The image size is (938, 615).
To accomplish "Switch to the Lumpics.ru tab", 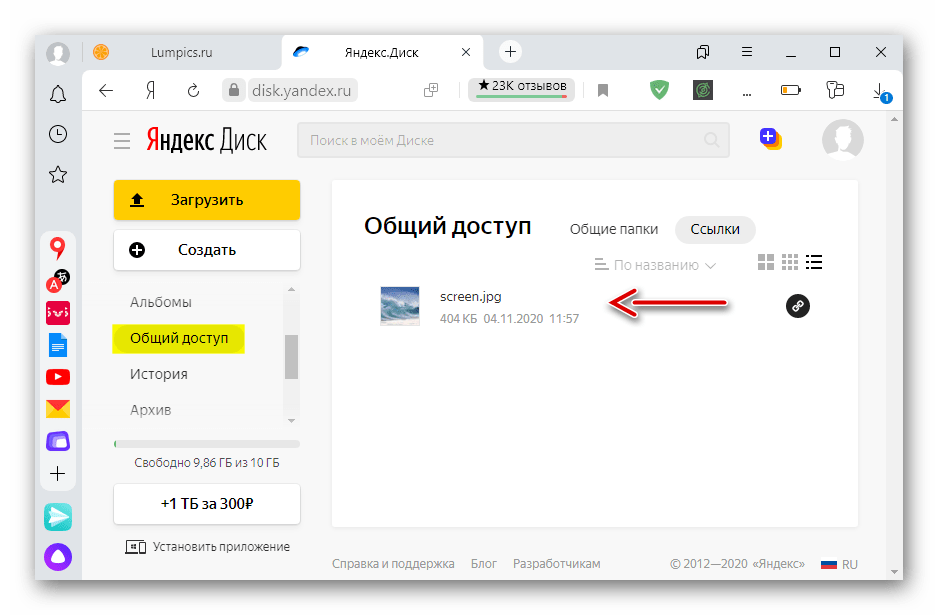I will 181,52.
